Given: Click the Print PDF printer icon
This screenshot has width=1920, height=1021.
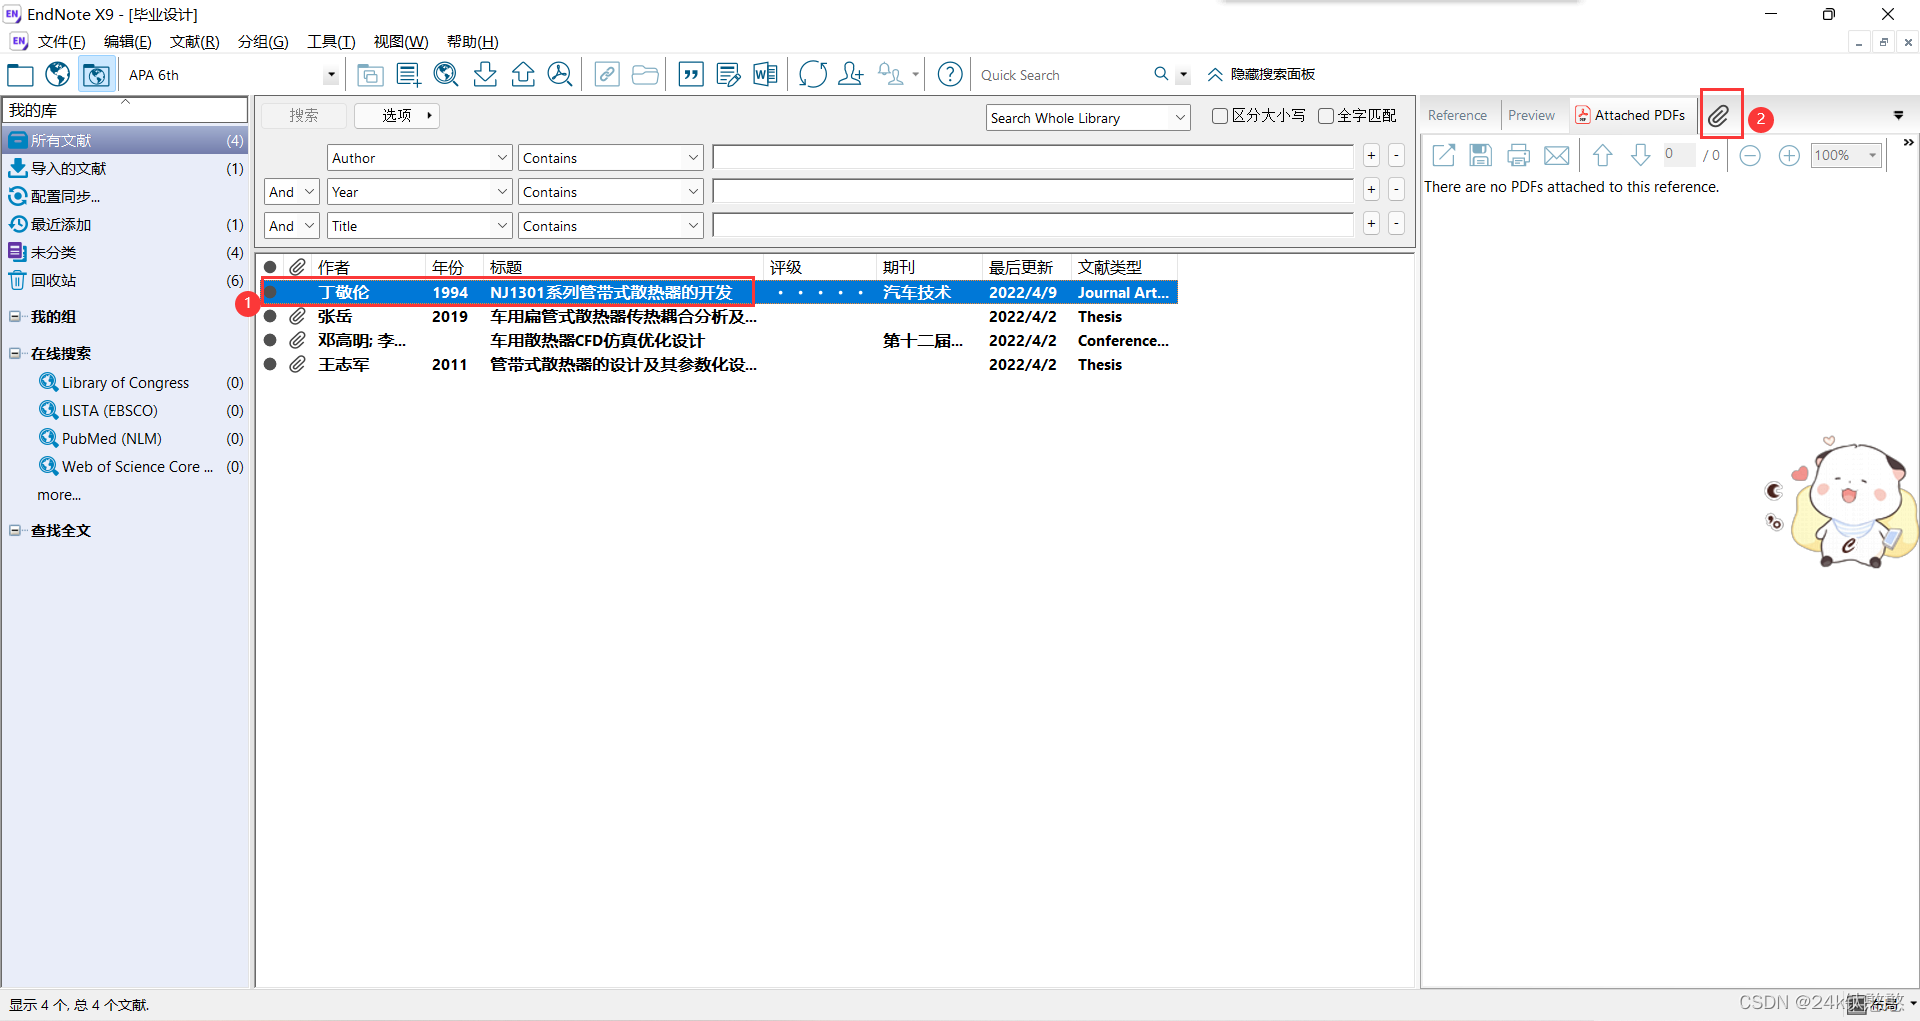Looking at the screenshot, I should (1519, 155).
